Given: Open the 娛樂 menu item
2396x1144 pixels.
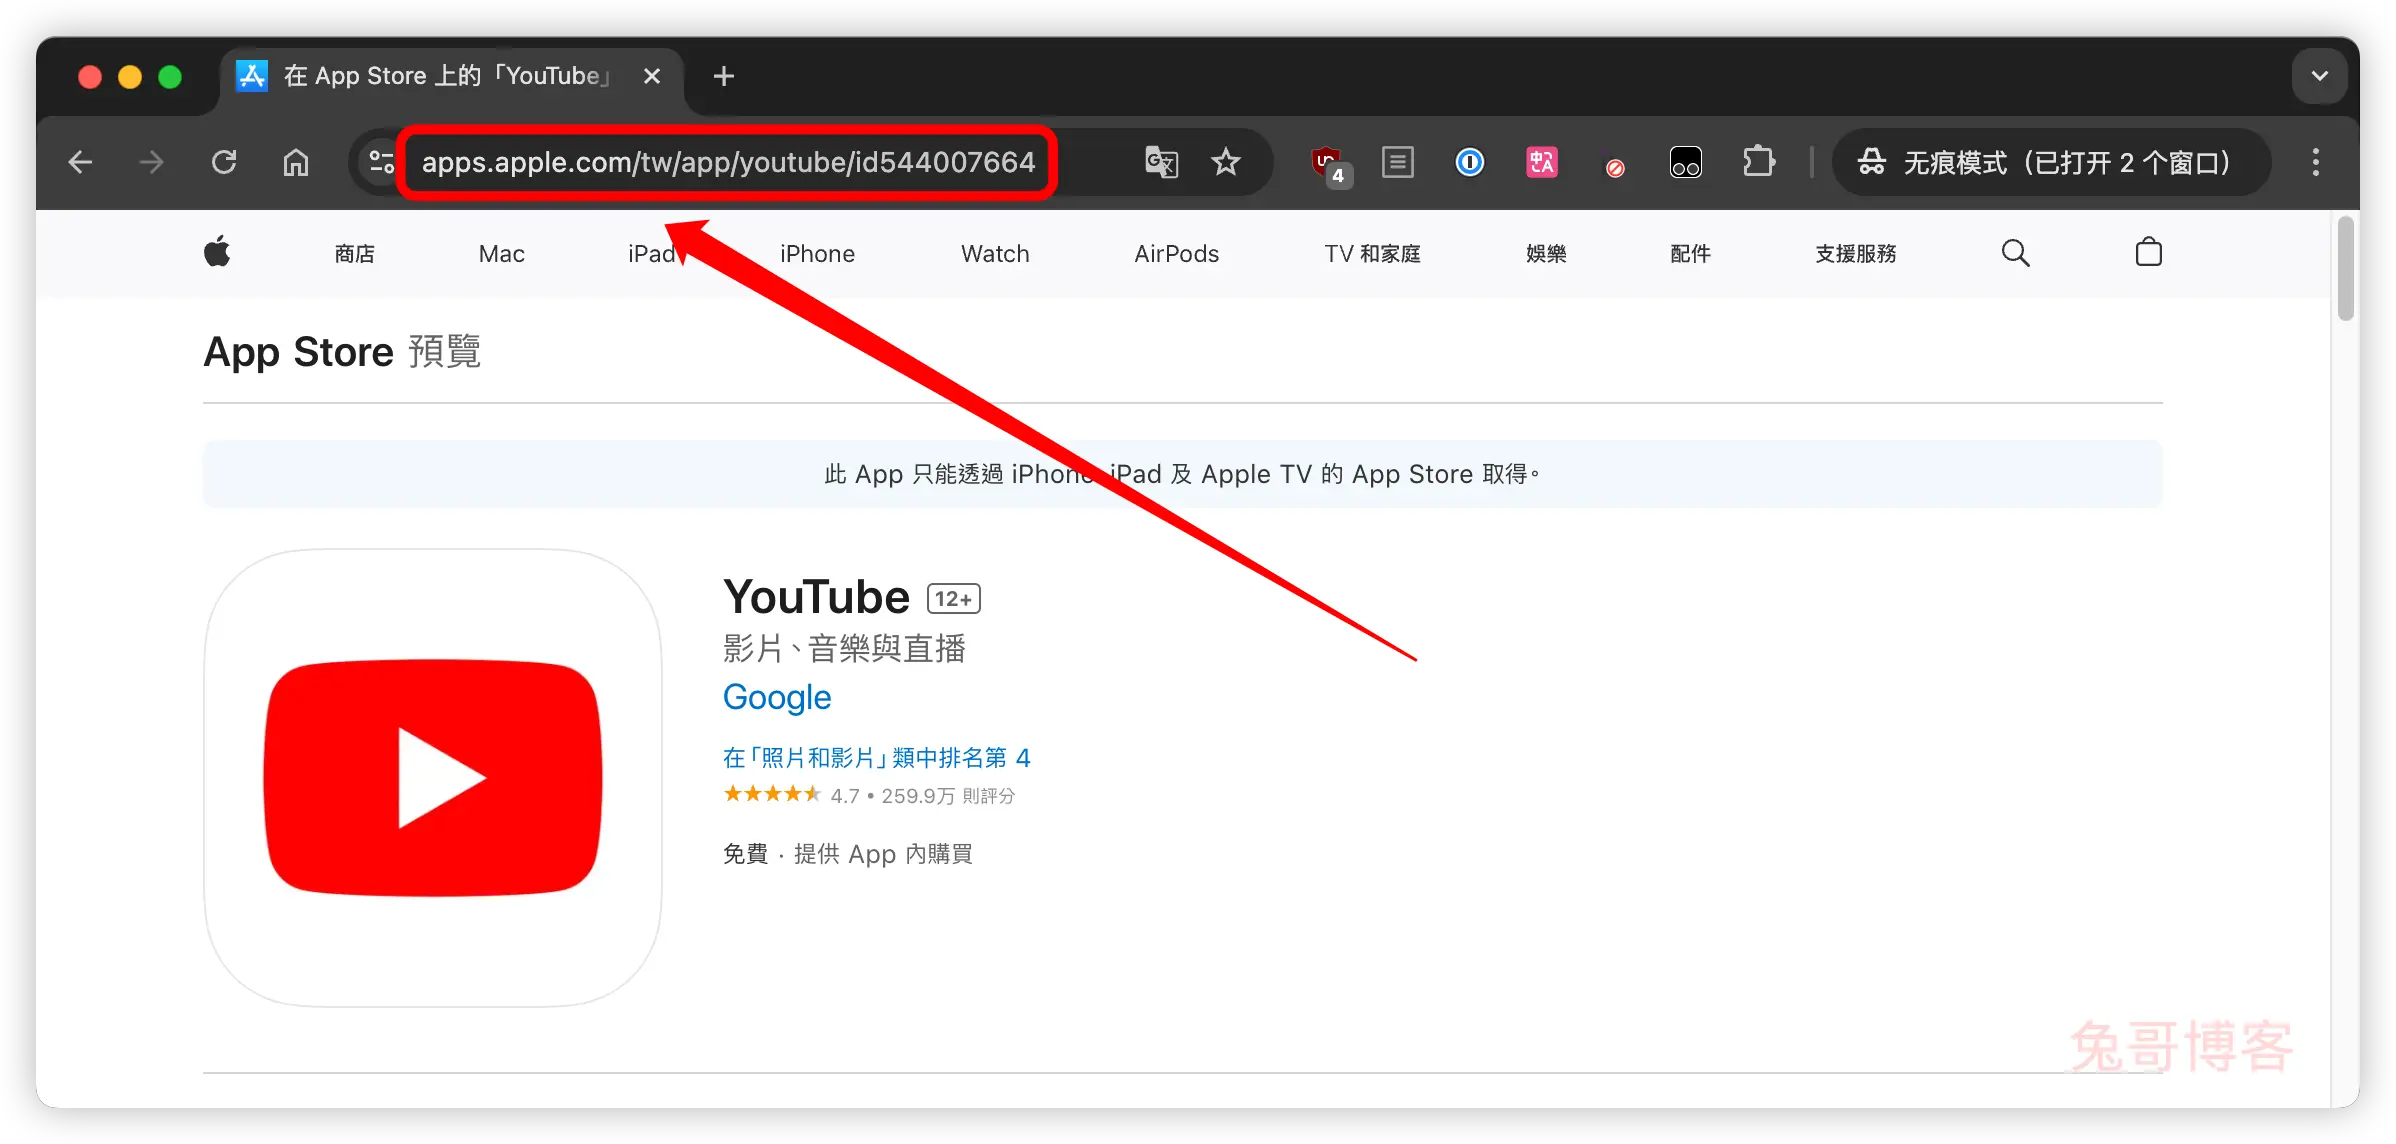Looking at the screenshot, I should 1546,254.
